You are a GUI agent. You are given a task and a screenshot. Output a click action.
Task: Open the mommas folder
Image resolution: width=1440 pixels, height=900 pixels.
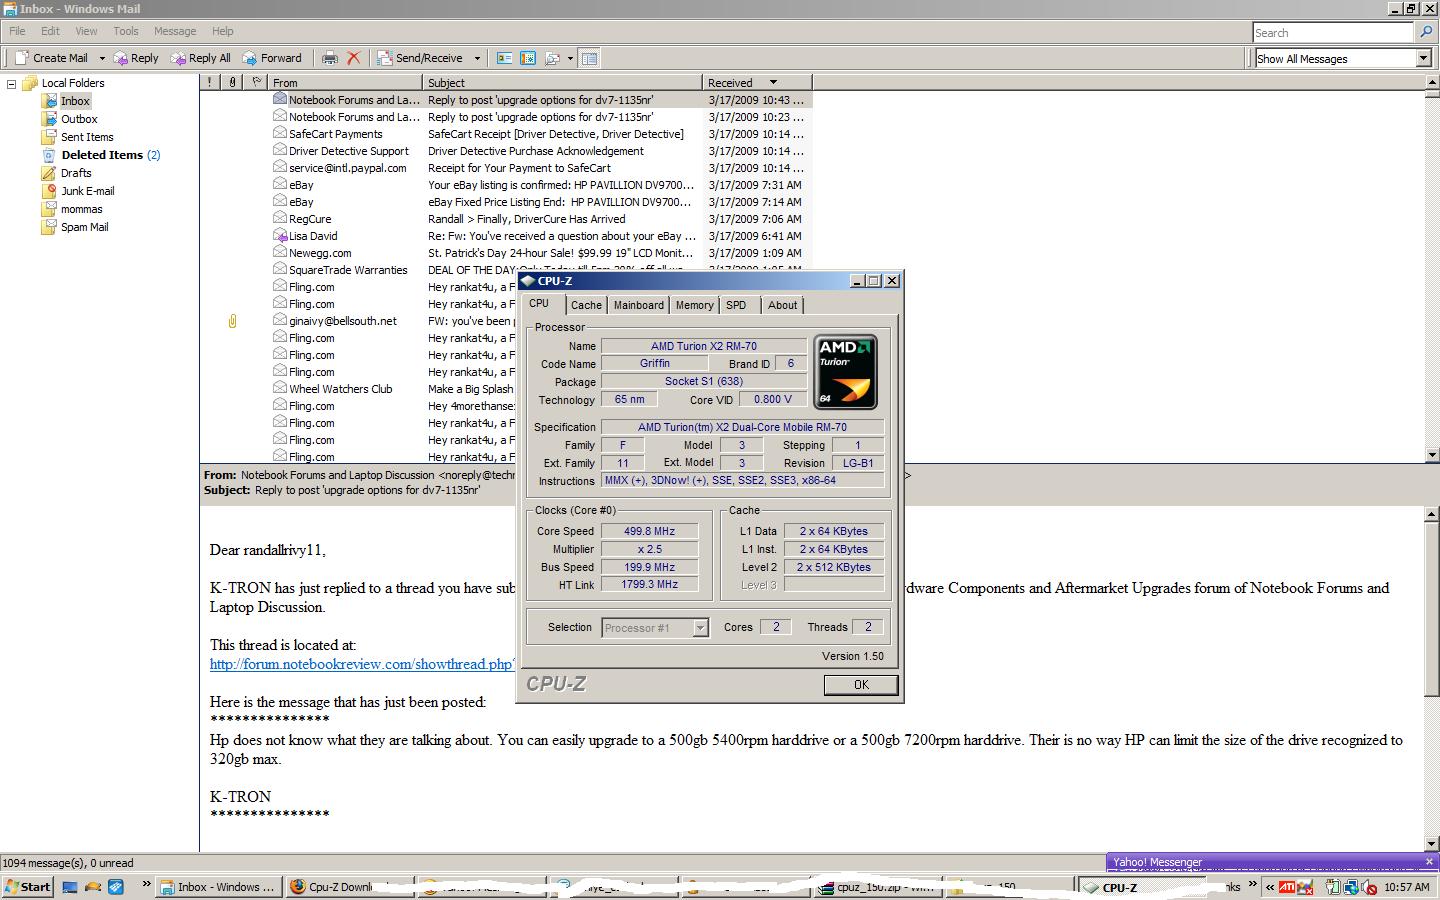81,209
